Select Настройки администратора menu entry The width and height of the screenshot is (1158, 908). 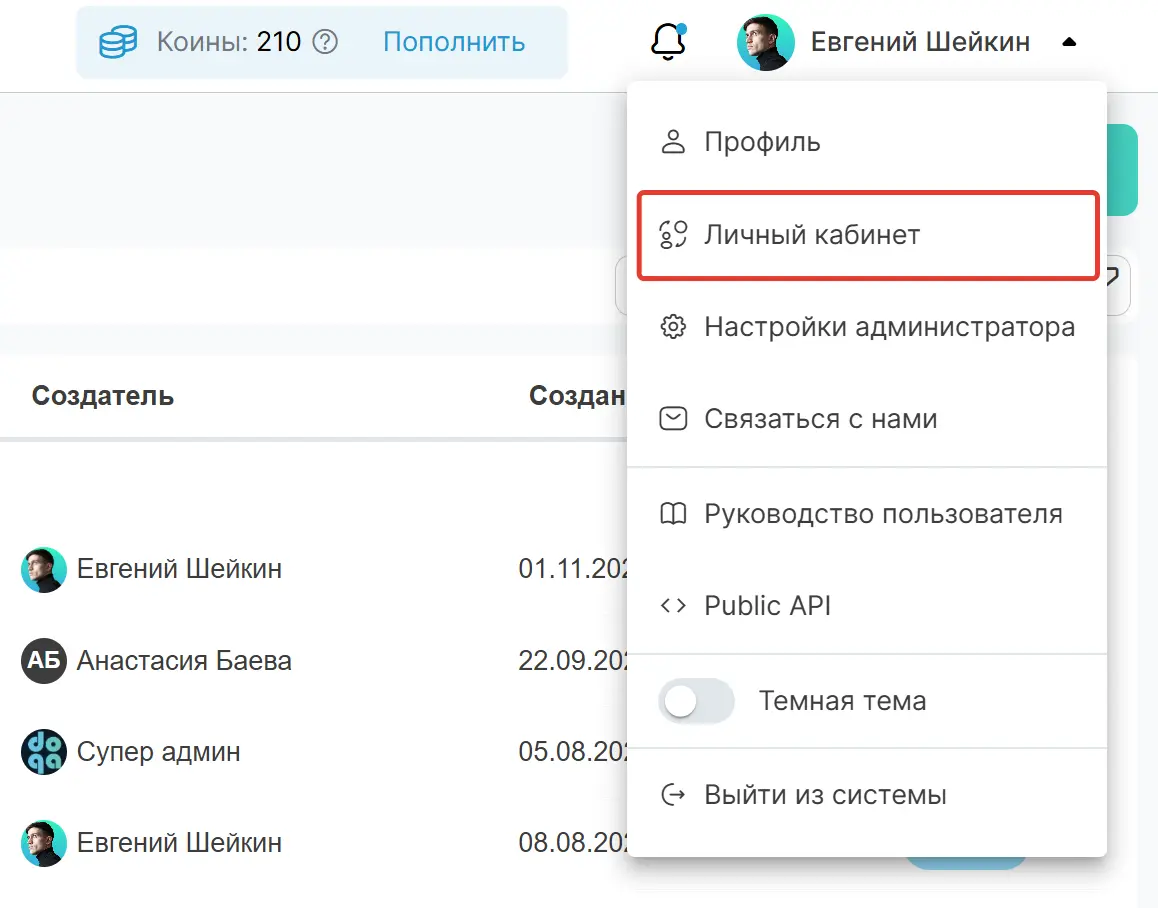[890, 326]
